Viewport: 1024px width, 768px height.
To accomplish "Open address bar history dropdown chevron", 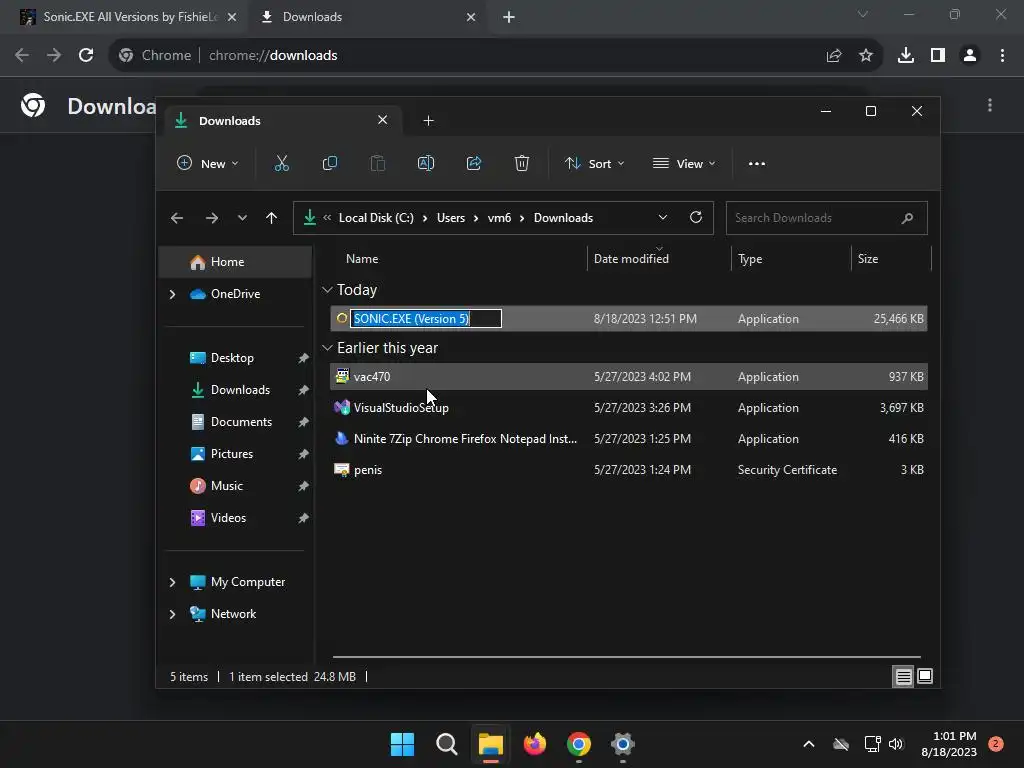I will click(x=663, y=217).
